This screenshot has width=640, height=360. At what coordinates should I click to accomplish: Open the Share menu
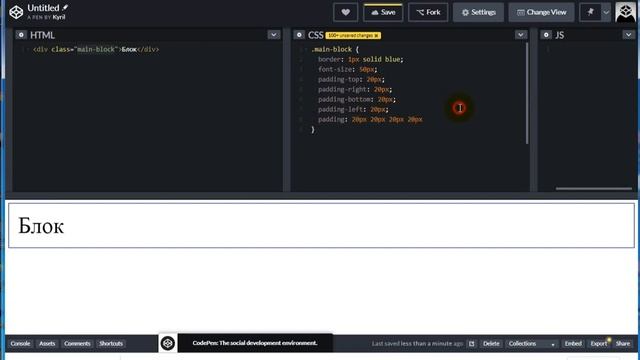point(623,344)
